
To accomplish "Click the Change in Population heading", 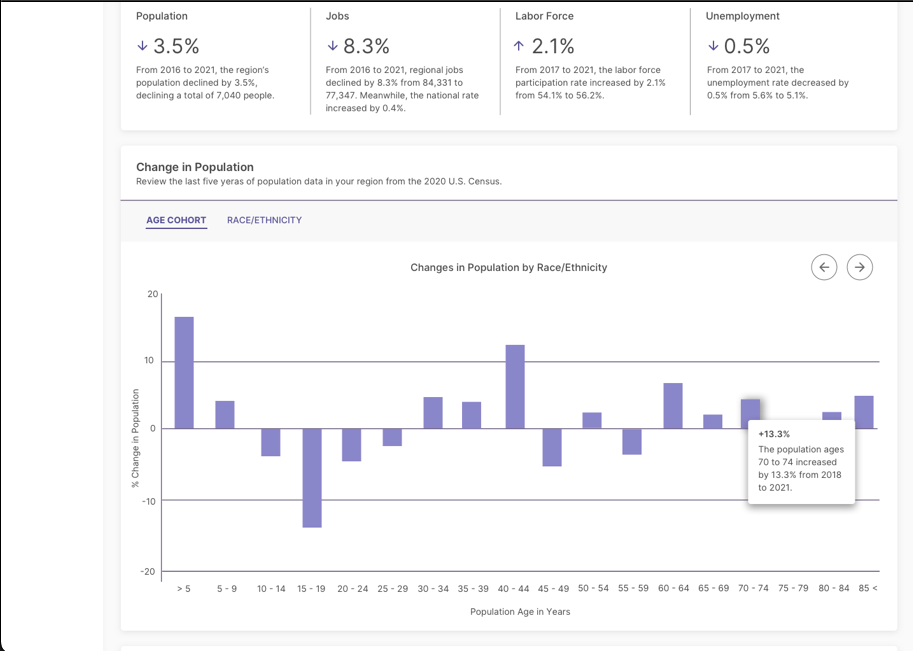I will coord(195,167).
